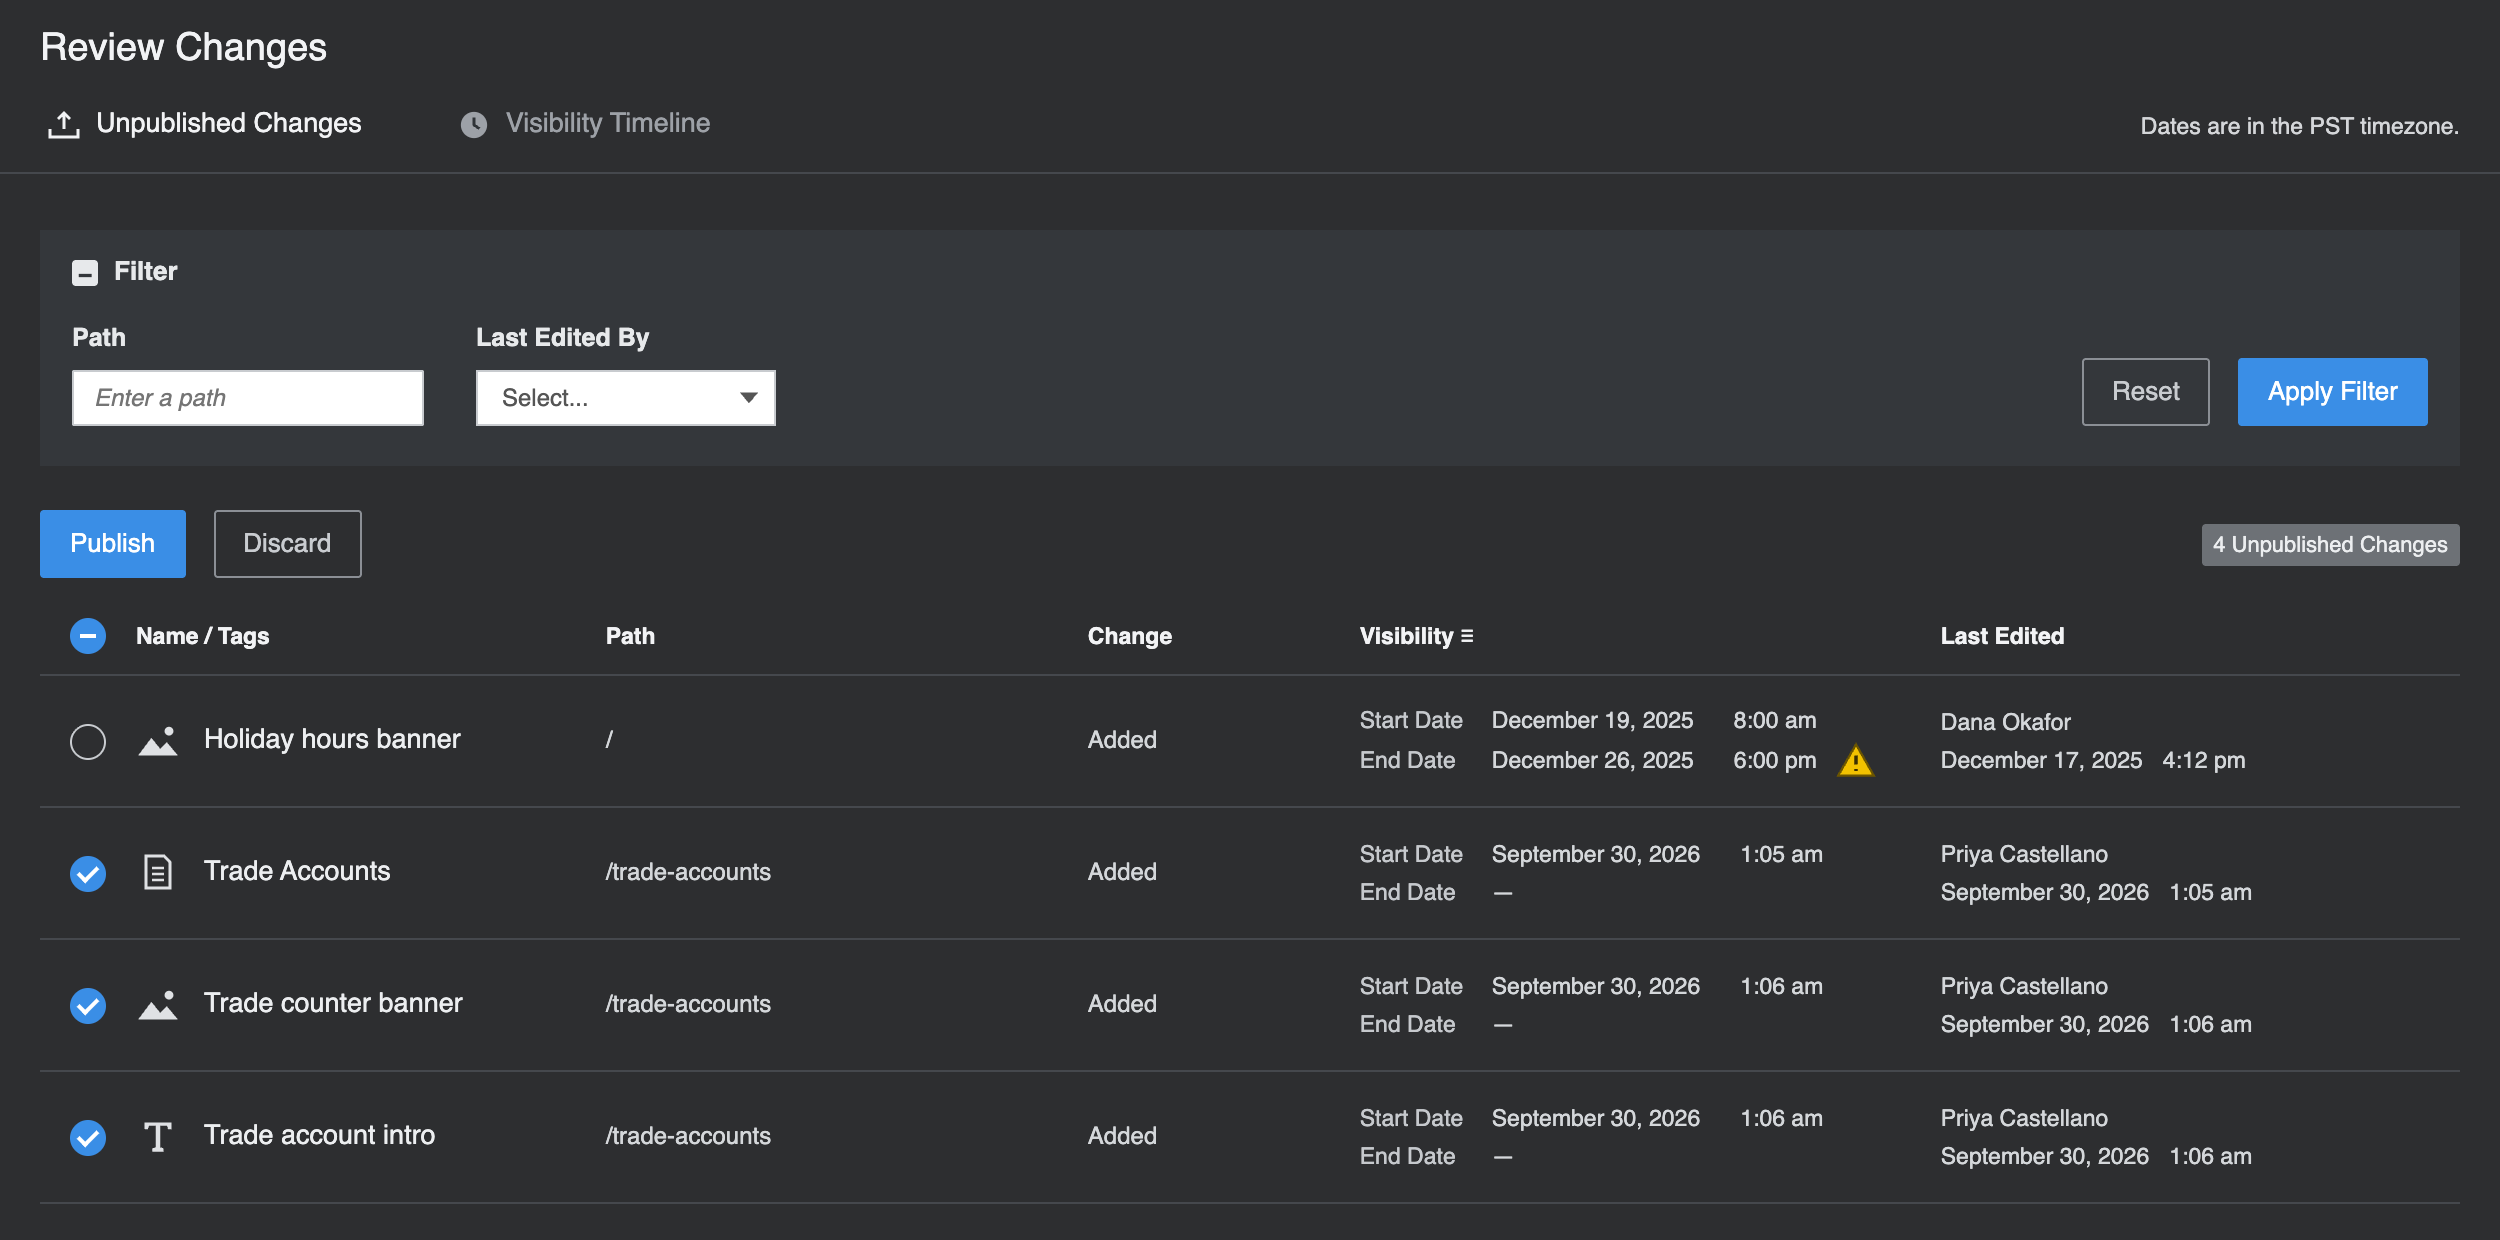The height and width of the screenshot is (1240, 2500).
Task: Click /trade-accounts path in Trade Accounts row
Action: coord(688,872)
